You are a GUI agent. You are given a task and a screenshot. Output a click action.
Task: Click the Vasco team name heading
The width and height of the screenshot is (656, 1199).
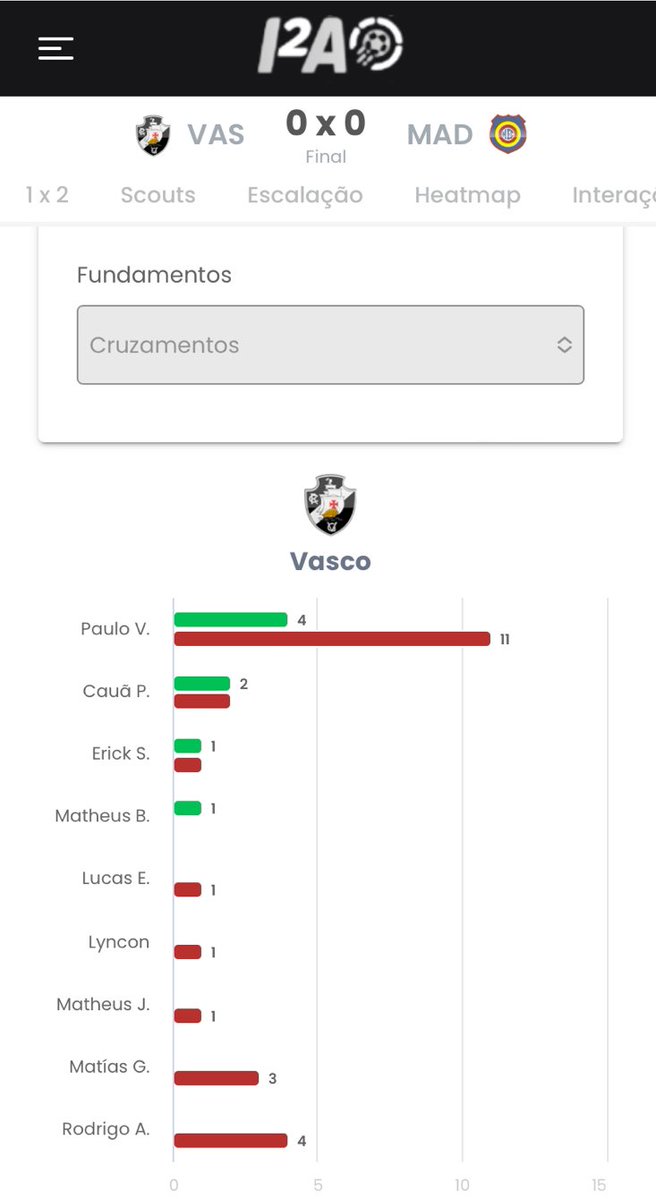[330, 561]
